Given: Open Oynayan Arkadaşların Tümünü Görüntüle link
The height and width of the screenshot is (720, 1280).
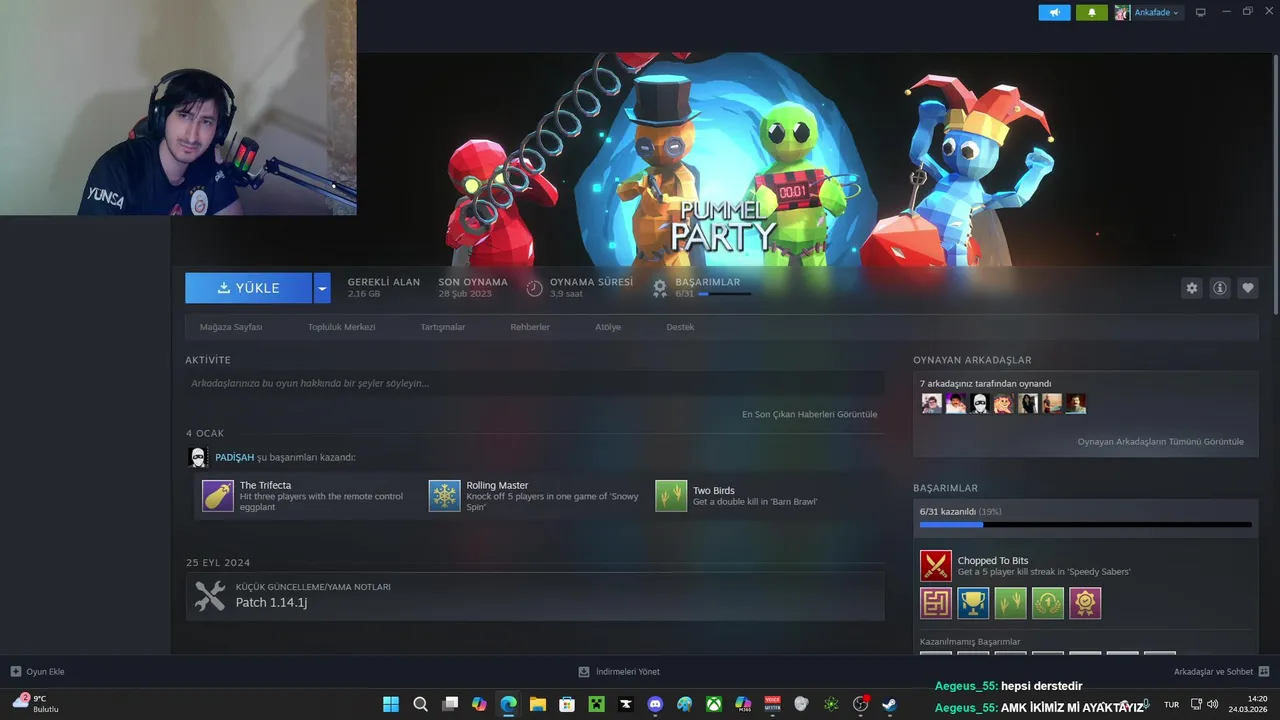Looking at the screenshot, I should (x=1160, y=441).
